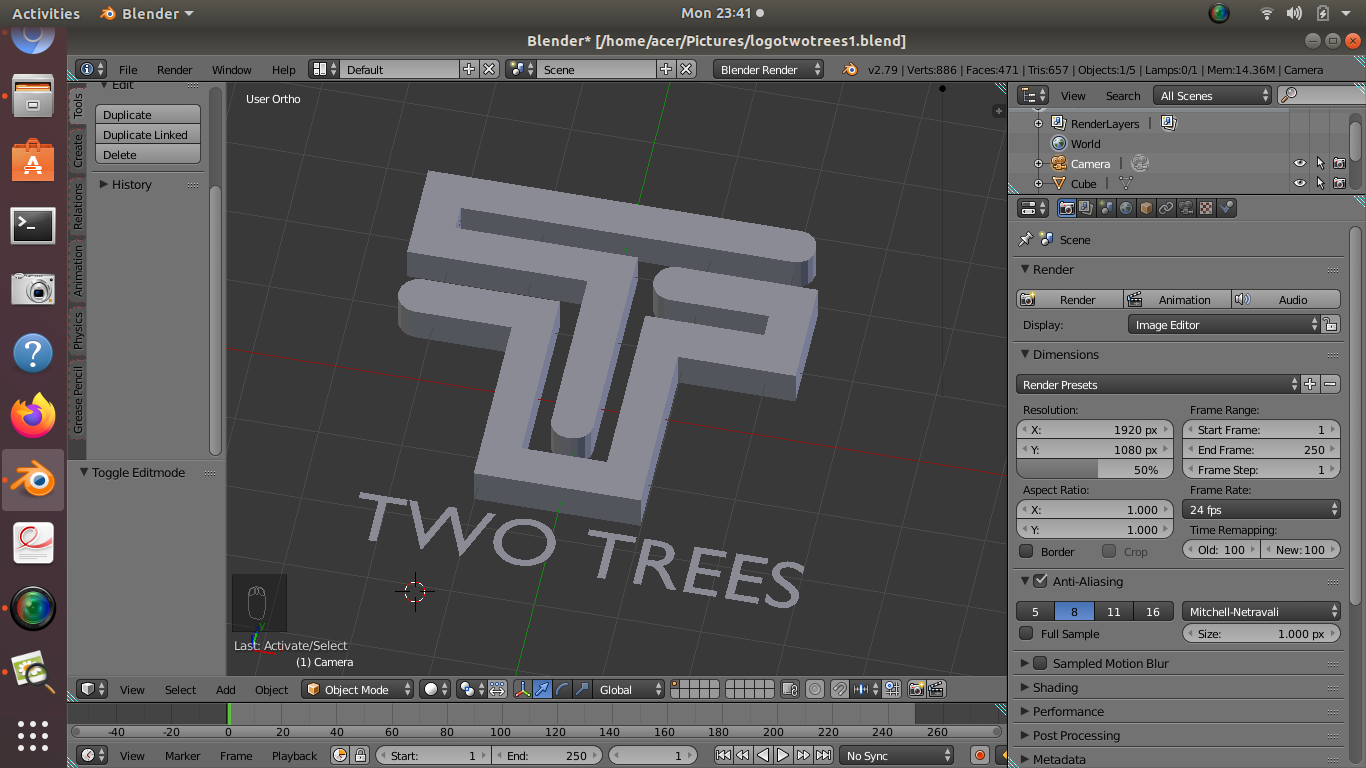Adjust the 50% resolution scale slider
Viewport: 1366px width, 768px height.
[1094, 469]
